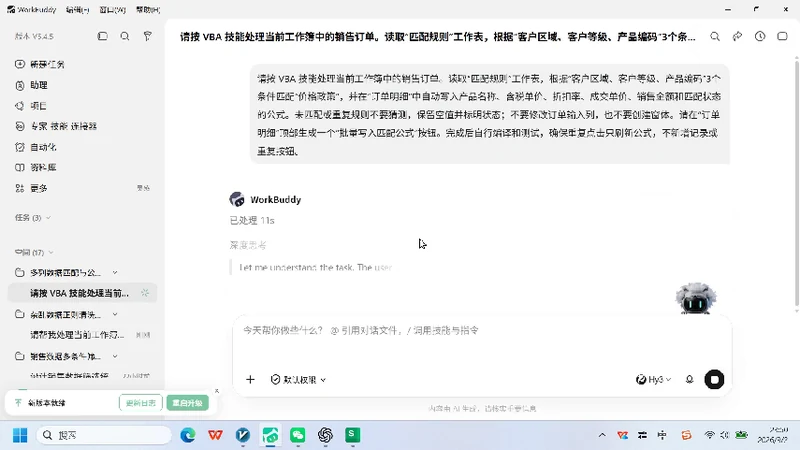Open the Hy3 model selector dropdown
The height and width of the screenshot is (450, 800).
654,380
